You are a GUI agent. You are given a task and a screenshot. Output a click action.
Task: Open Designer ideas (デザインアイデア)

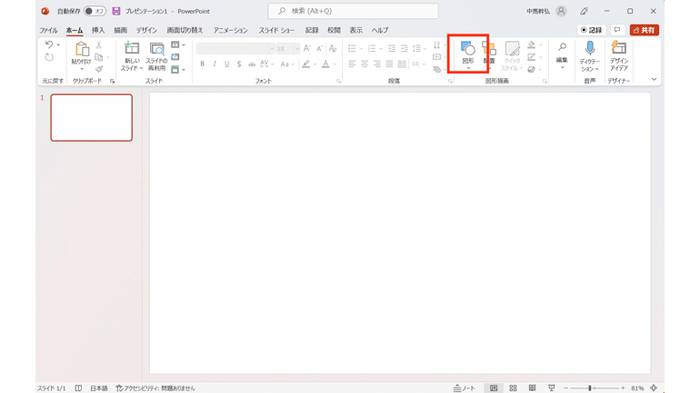pos(619,56)
